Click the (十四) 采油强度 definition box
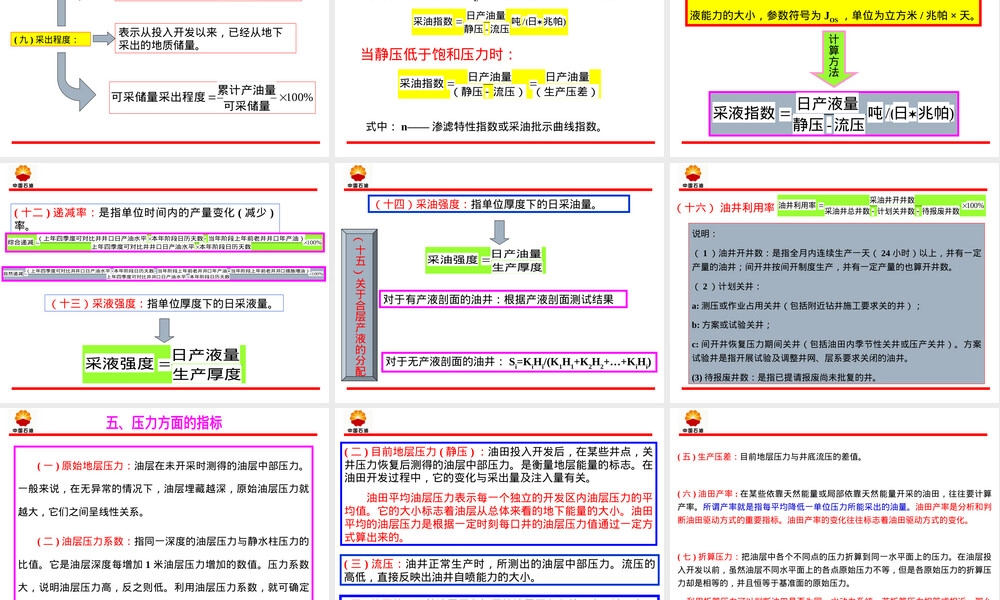The height and width of the screenshot is (600, 1000). [499, 204]
